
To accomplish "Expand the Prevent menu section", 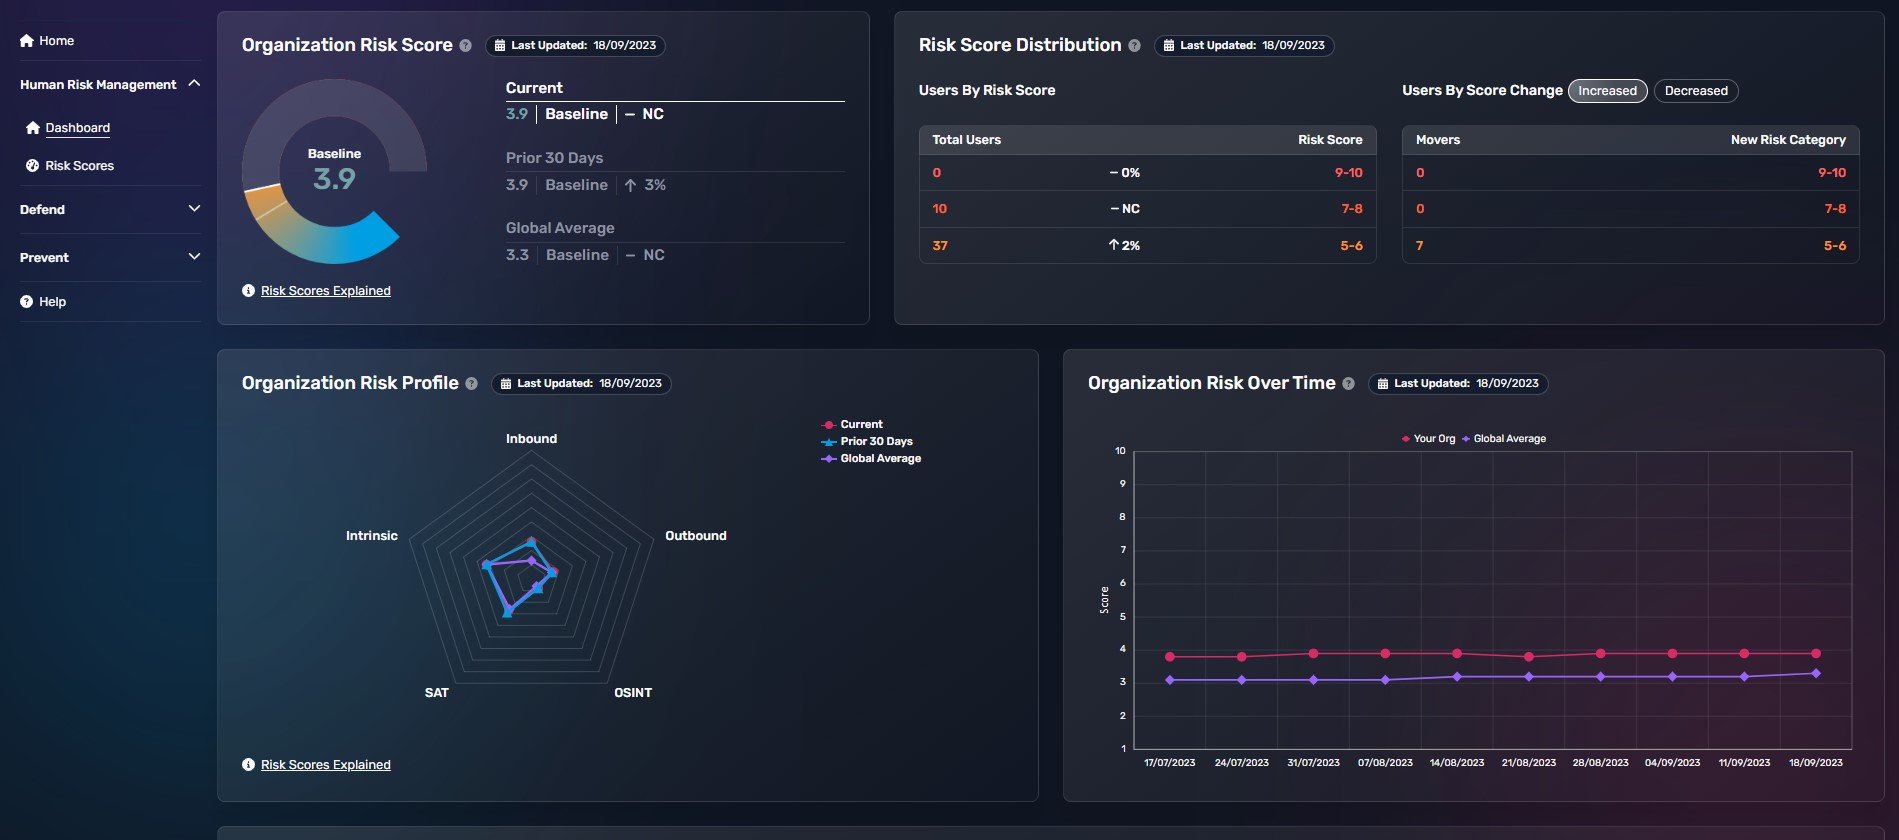I will coord(194,257).
